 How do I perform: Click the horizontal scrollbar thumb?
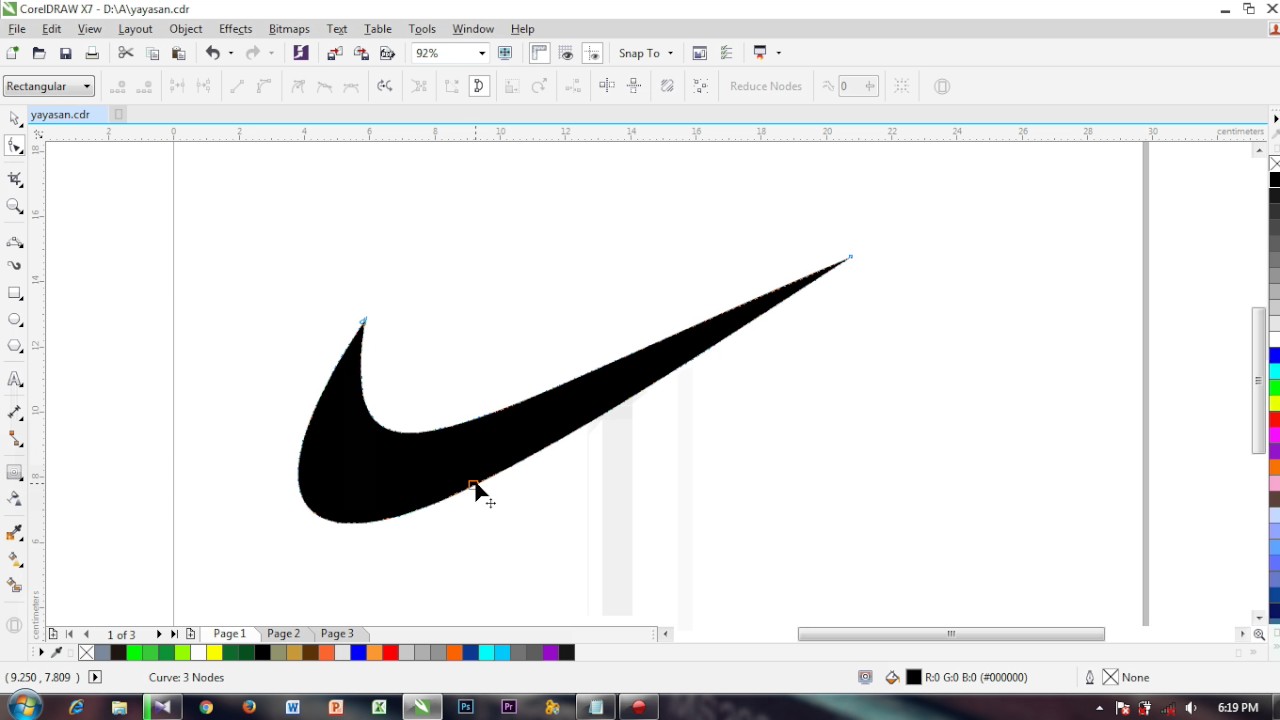951,634
